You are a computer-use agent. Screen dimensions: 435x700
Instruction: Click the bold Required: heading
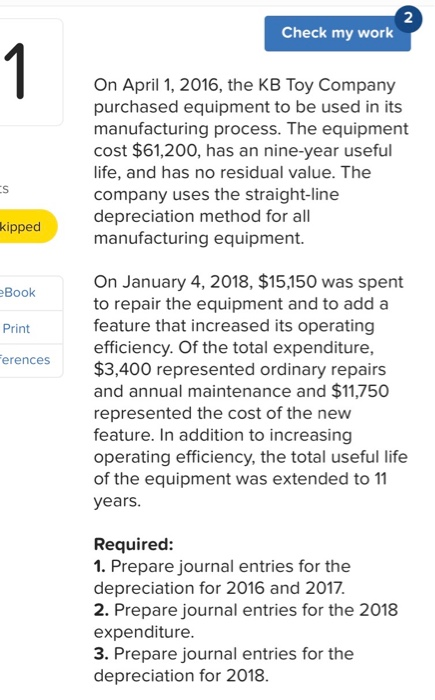click(134, 544)
